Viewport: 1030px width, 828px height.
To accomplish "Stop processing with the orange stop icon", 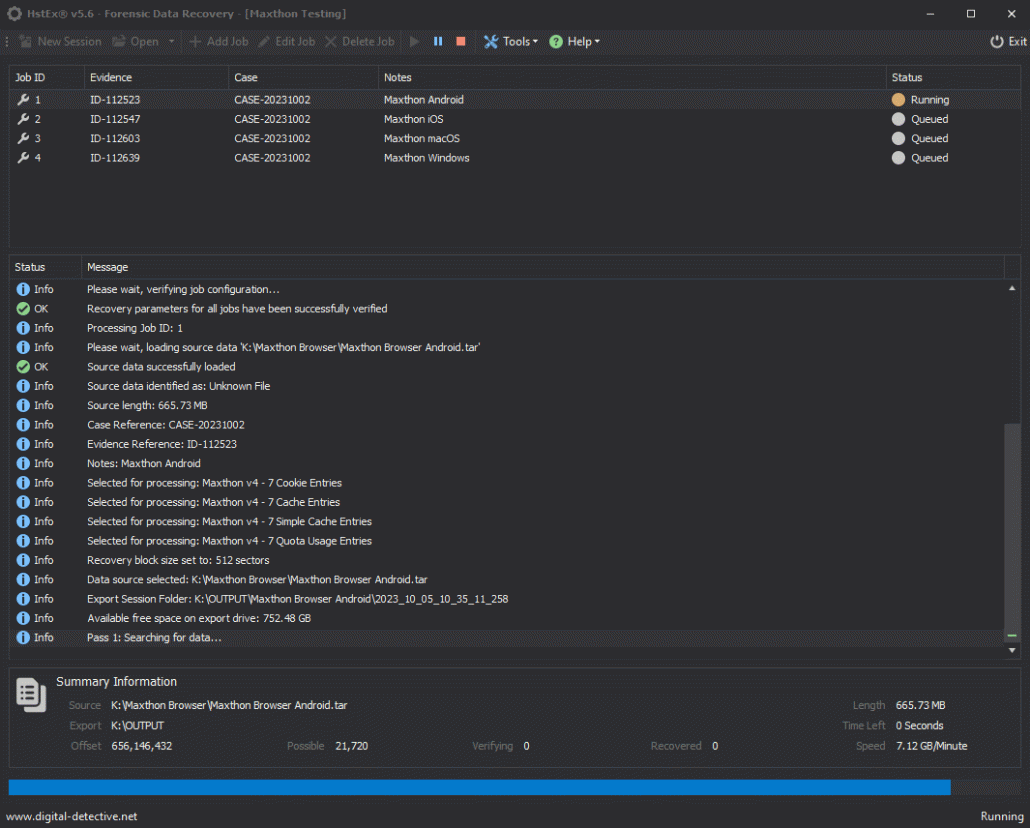I will (x=460, y=41).
